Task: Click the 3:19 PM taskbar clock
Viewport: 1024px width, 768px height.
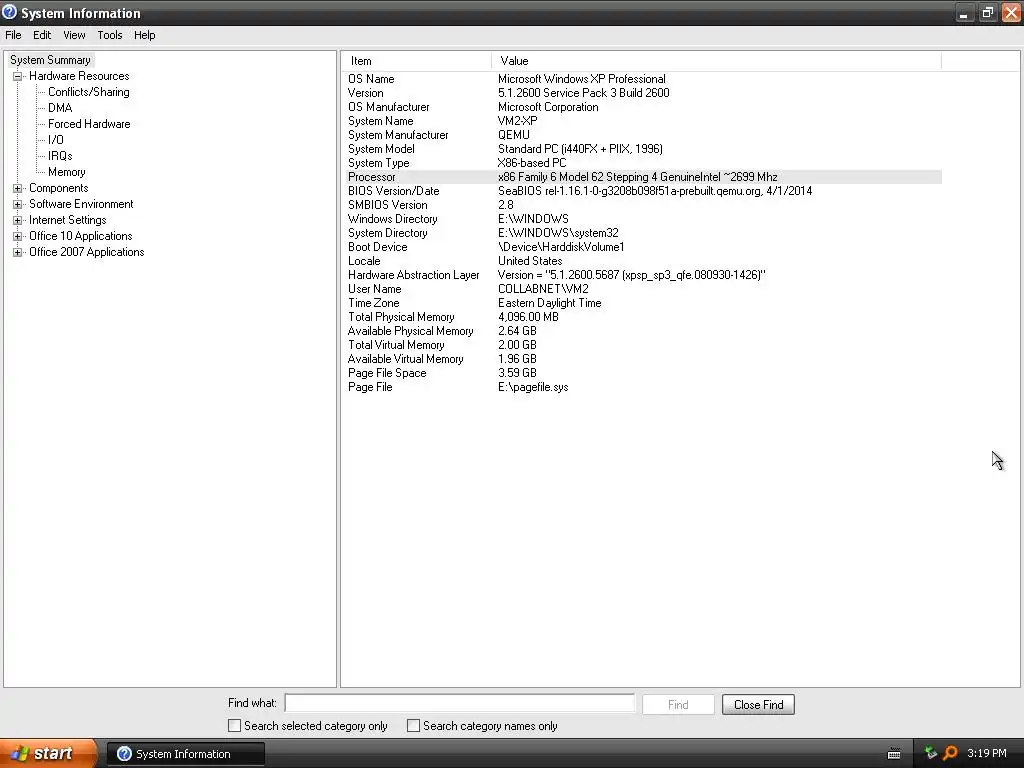Action: [x=987, y=754]
